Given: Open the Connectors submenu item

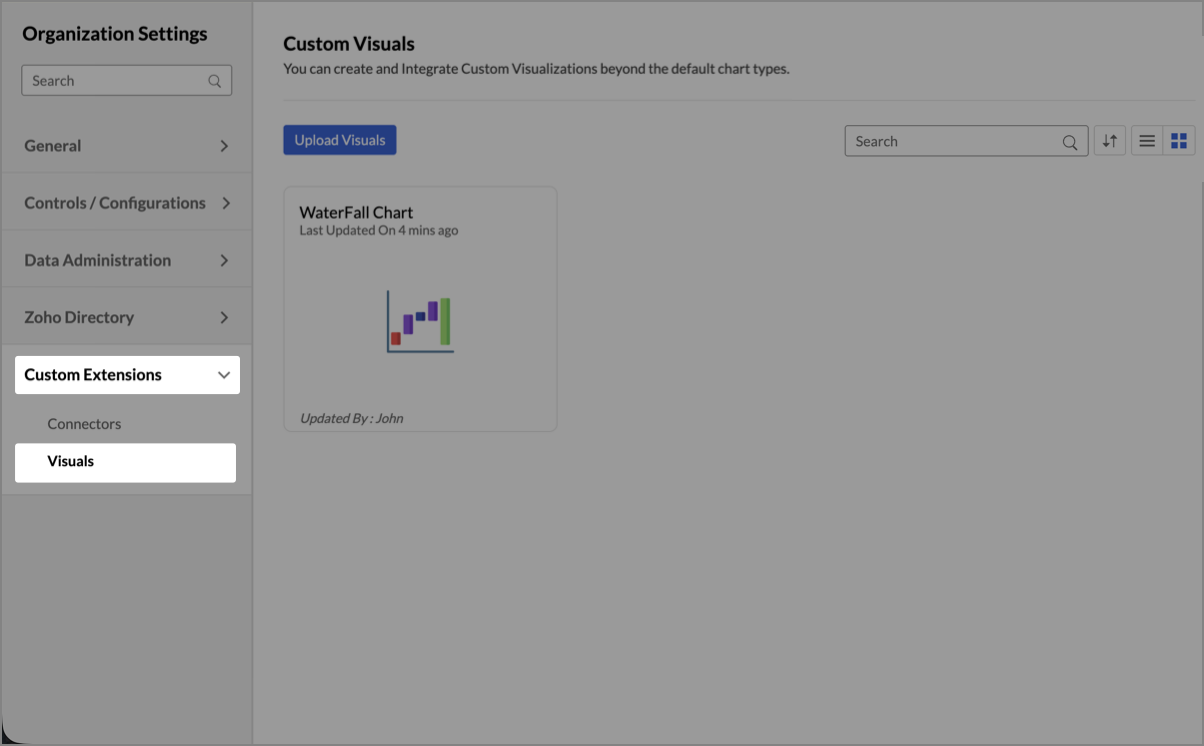Looking at the screenshot, I should 84,424.
